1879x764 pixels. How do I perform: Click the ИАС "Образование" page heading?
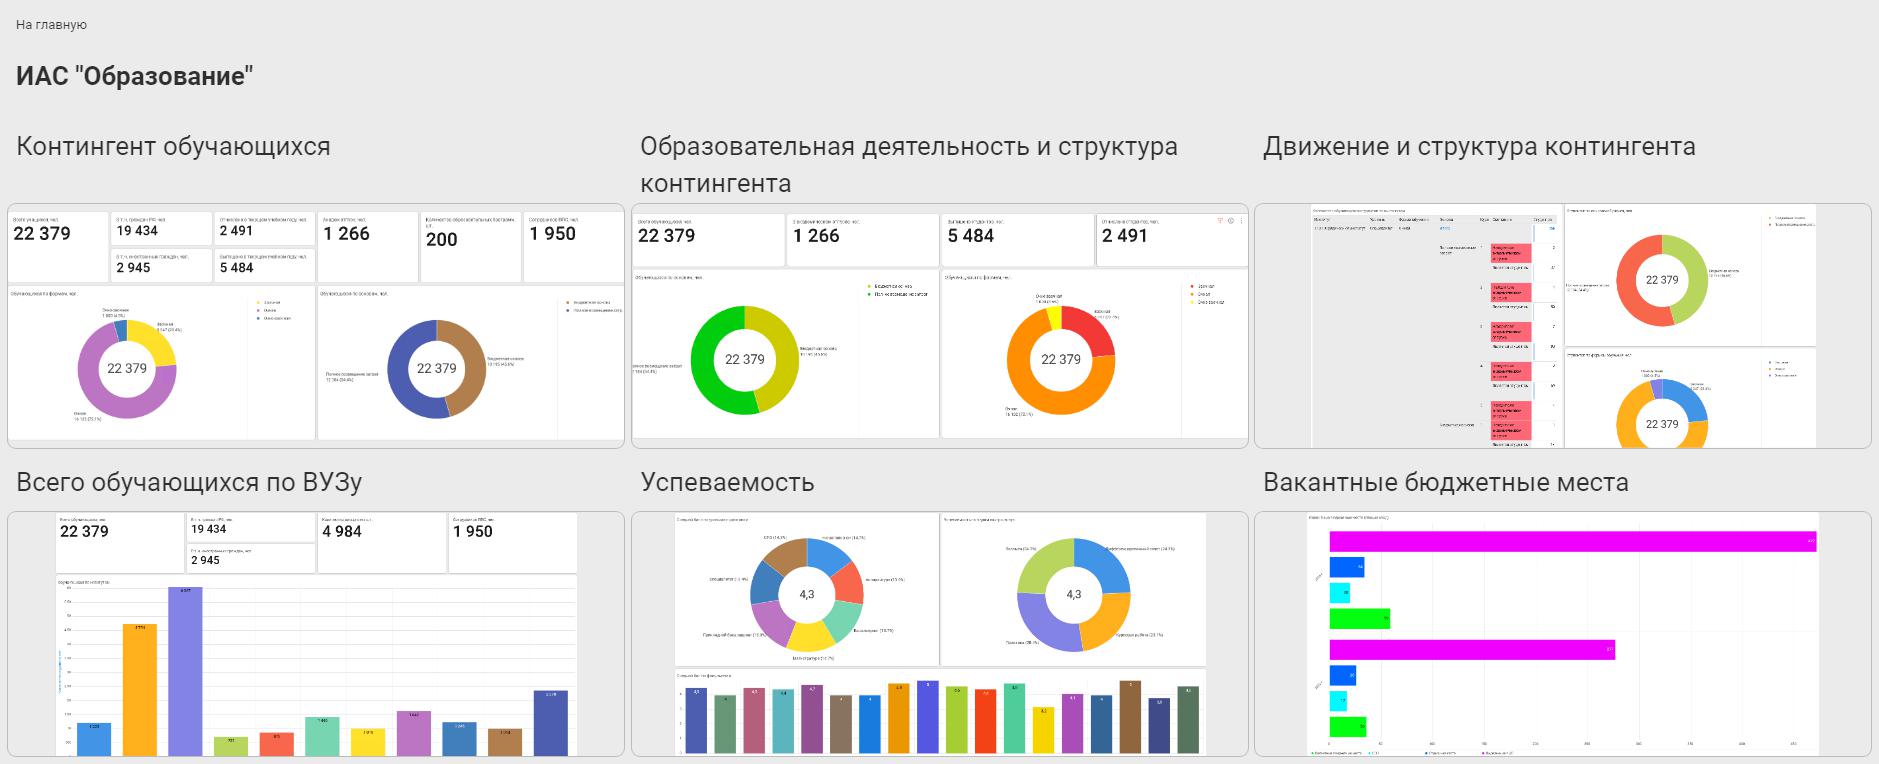point(134,77)
